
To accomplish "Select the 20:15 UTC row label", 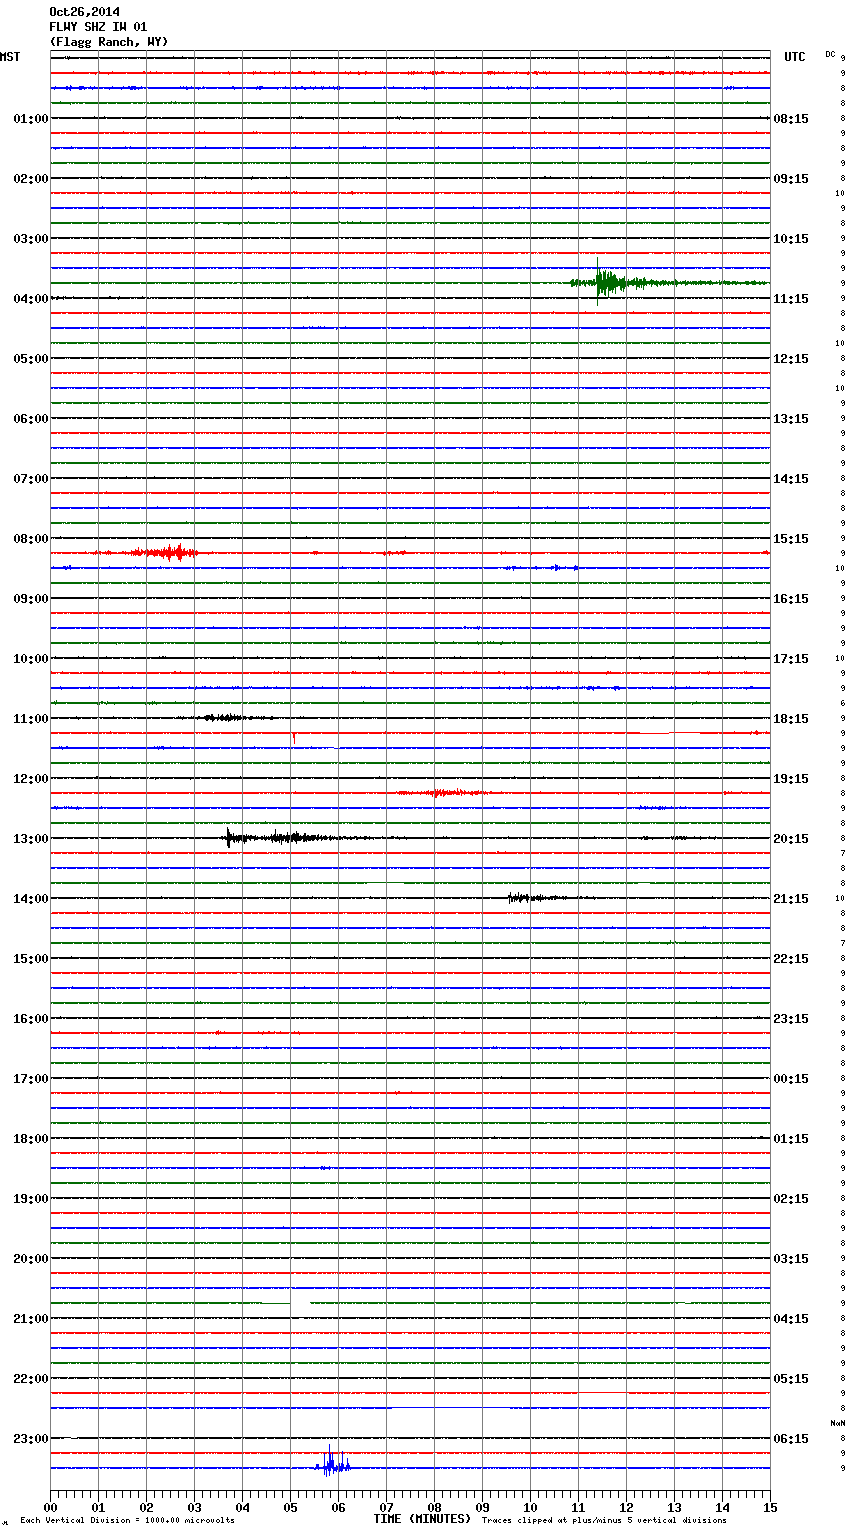I will pyautogui.click(x=791, y=839).
